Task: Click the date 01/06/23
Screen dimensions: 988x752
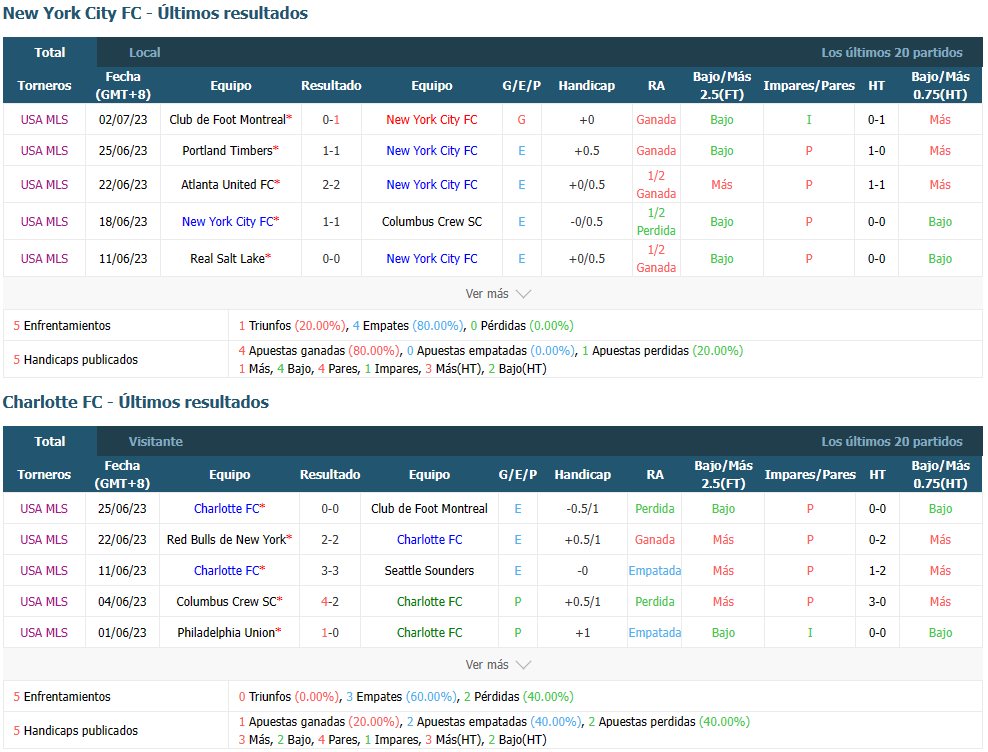Action: [x=122, y=632]
